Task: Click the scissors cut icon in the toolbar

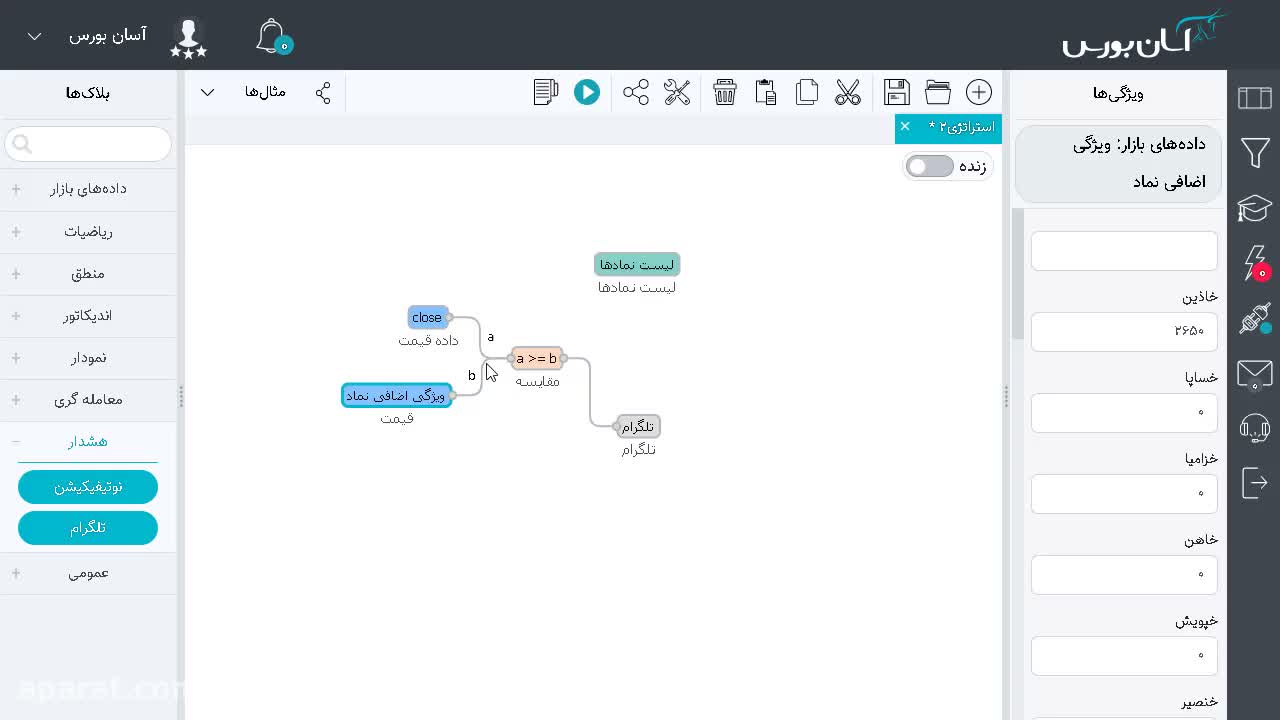Action: 848,92
